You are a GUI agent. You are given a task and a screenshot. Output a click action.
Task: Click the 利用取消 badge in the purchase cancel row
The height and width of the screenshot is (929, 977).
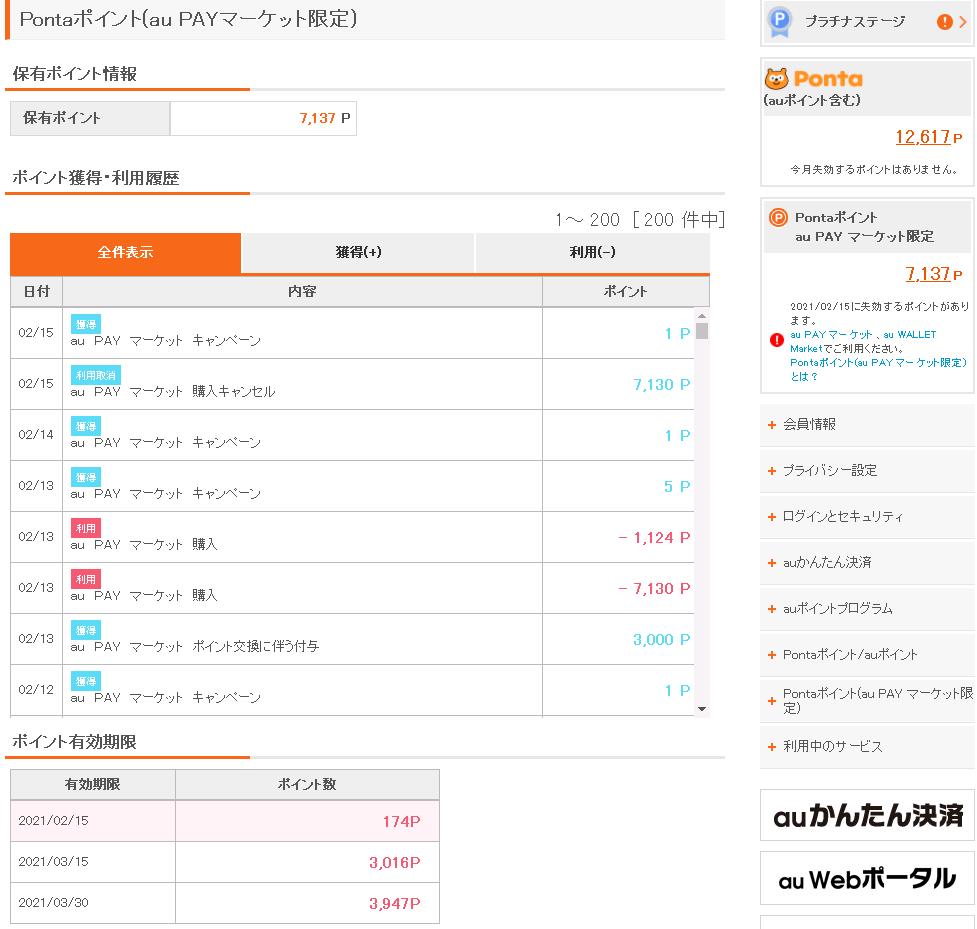click(95, 375)
